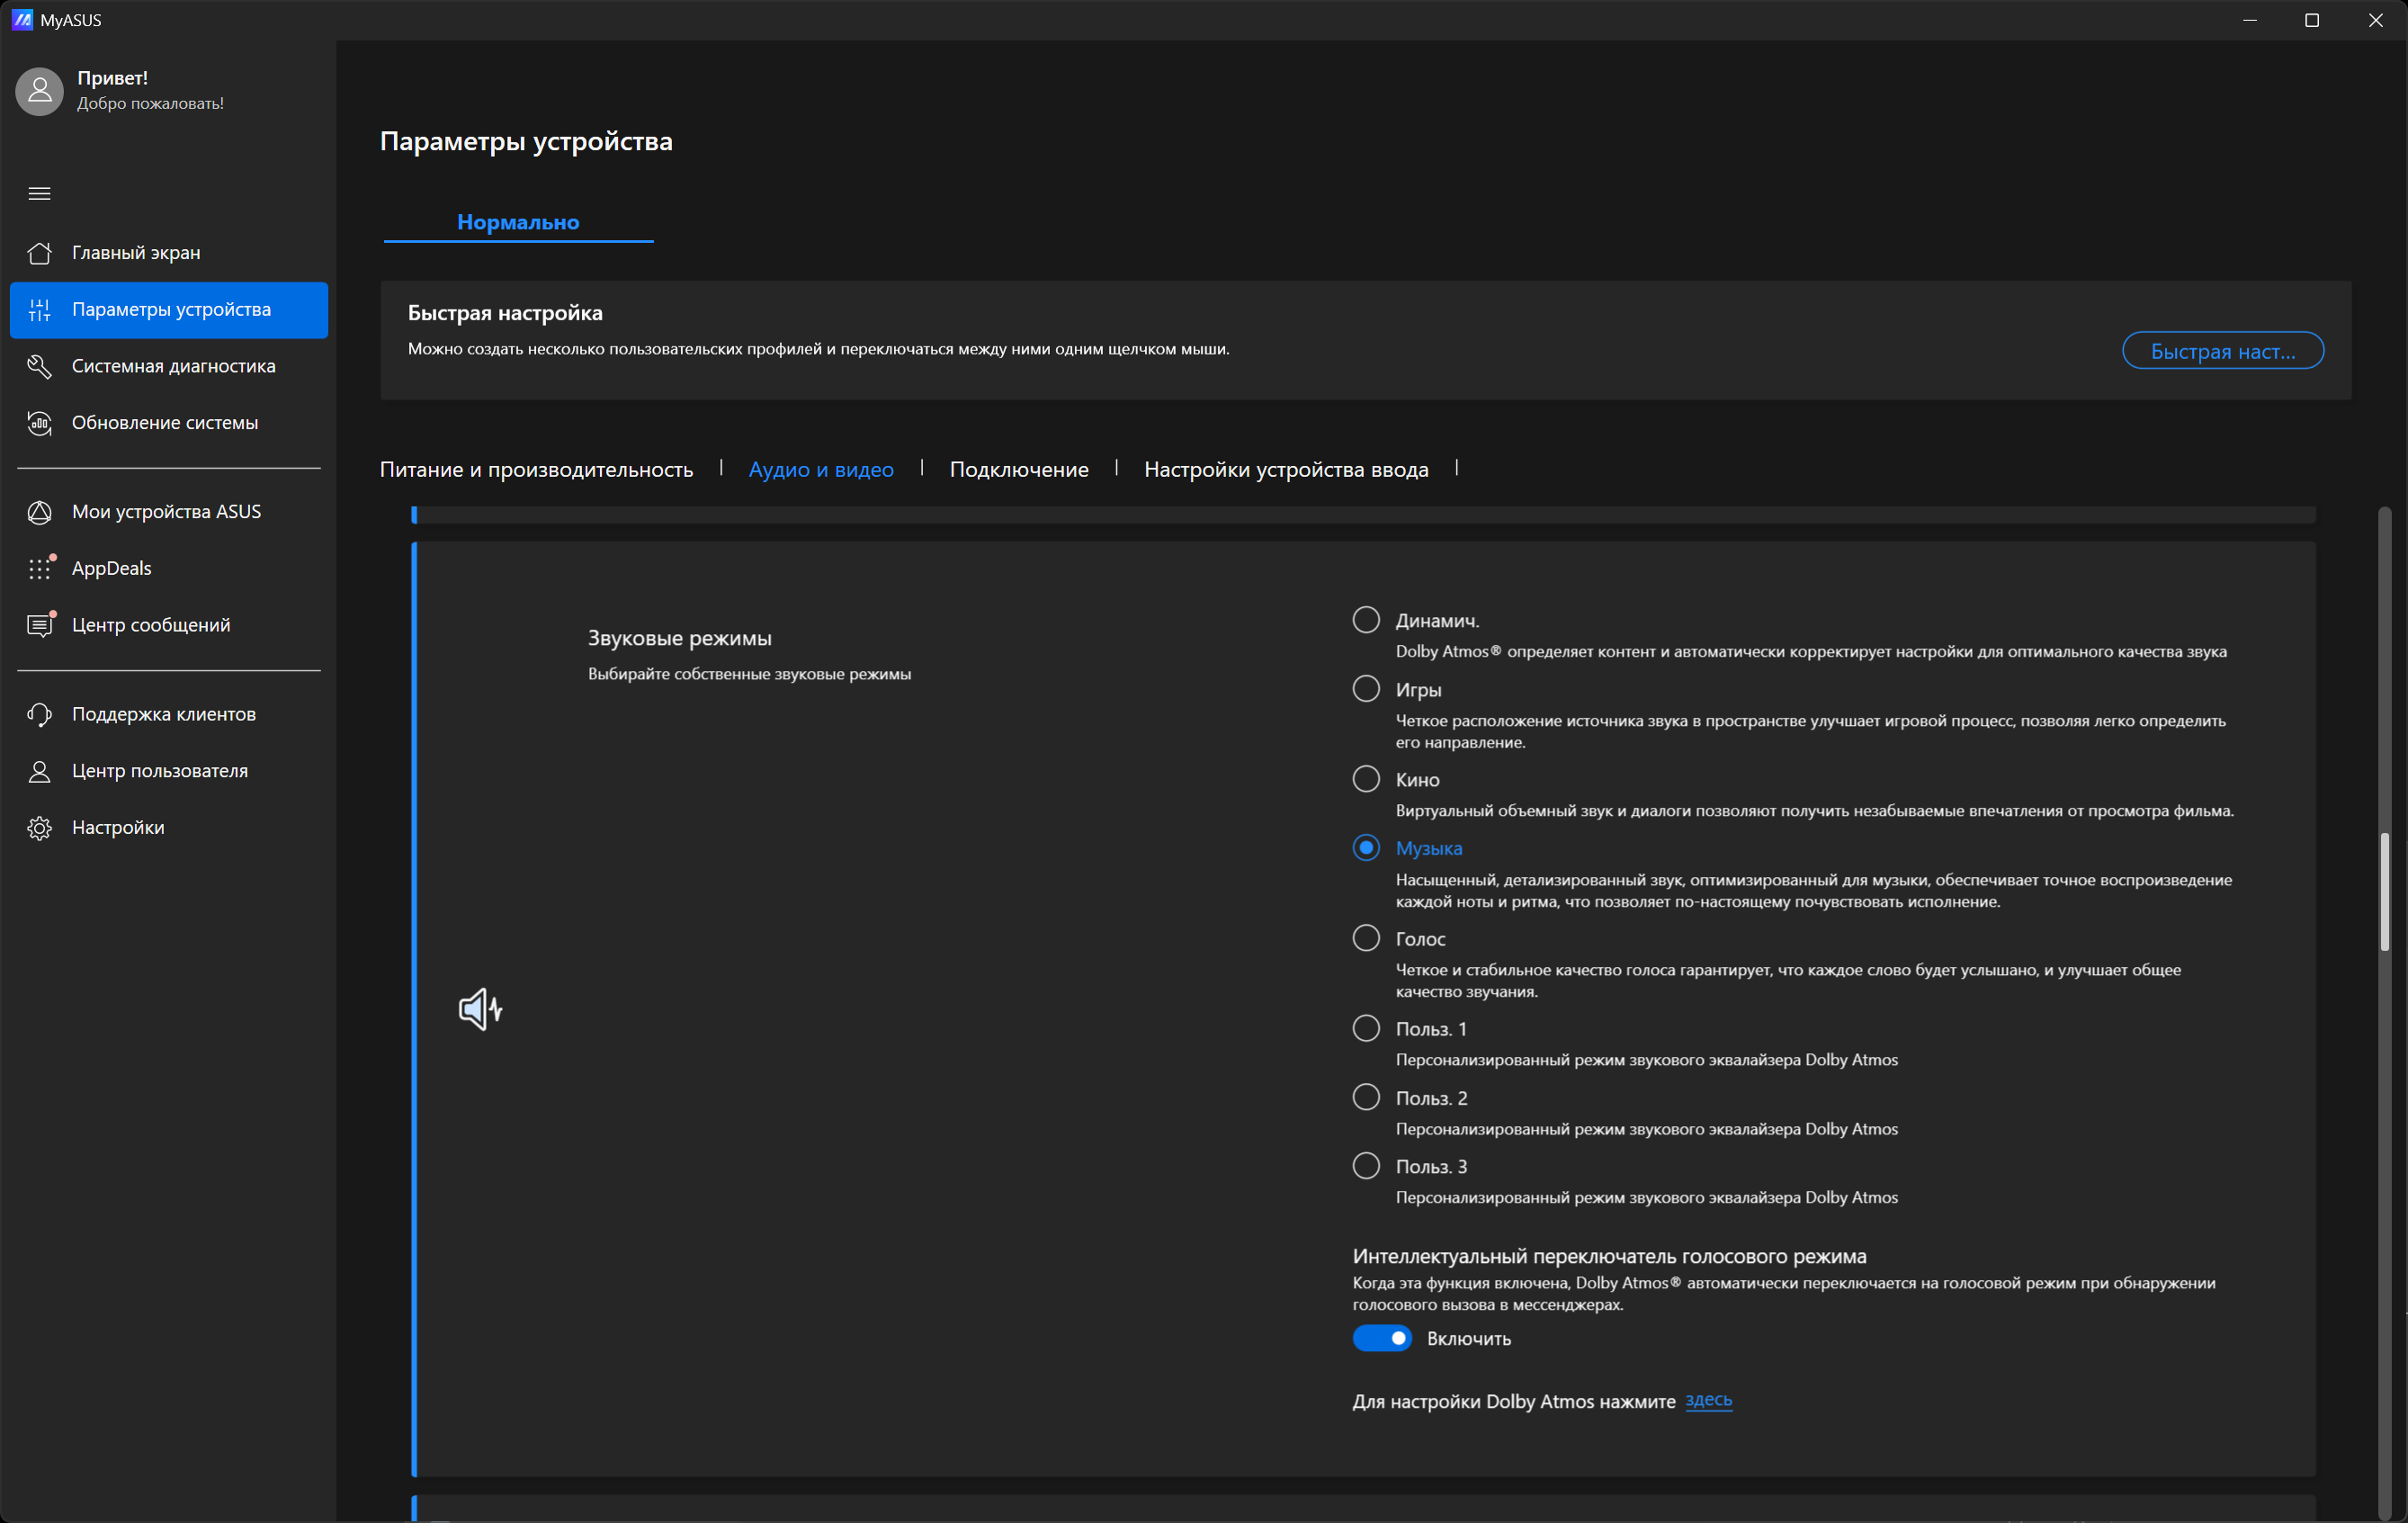Open AppDeals grid icon
This screenshot has height=1523, width=2408.
pyautogui.click(x=39, y=568)
